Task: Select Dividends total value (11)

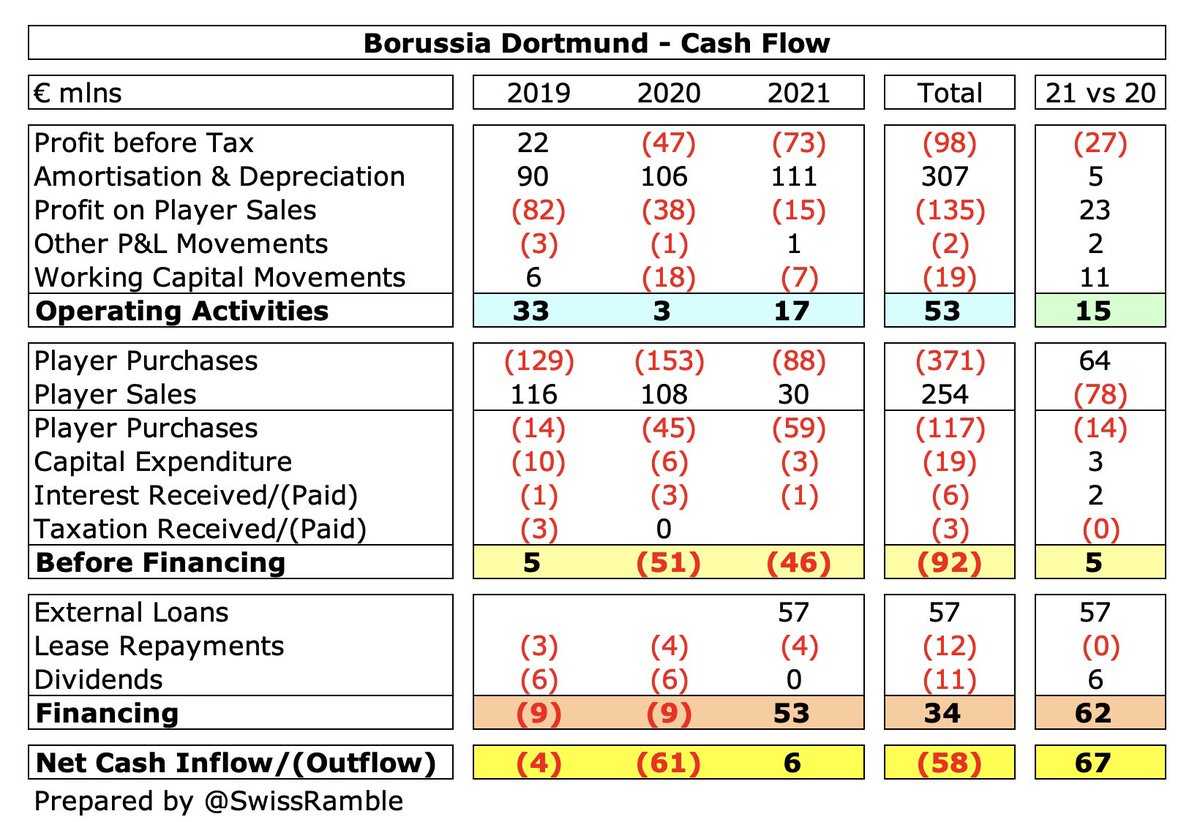Action: [x=951, y=679]
